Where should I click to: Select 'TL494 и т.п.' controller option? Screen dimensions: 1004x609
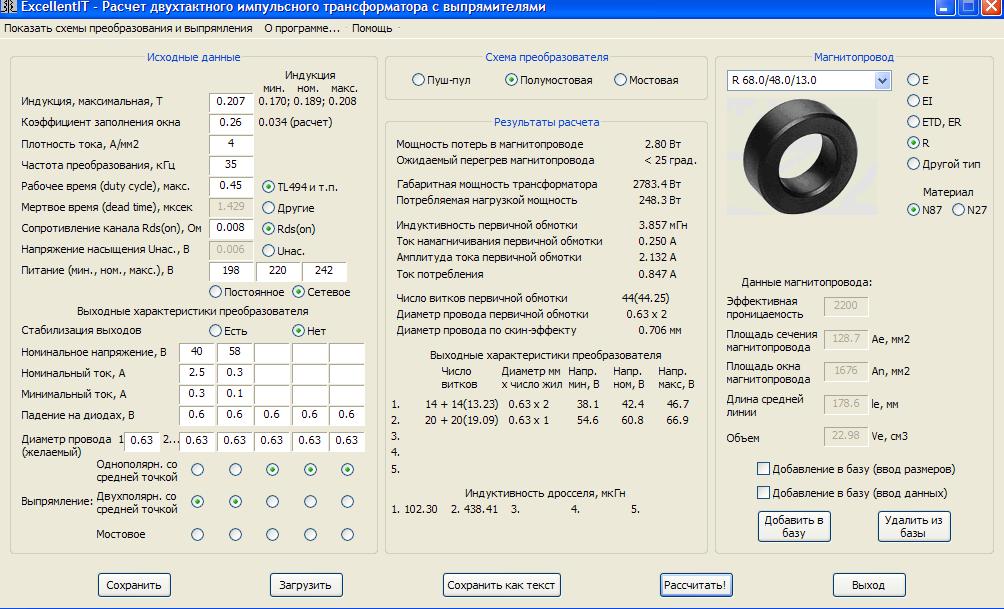click(x=268, y=187)
